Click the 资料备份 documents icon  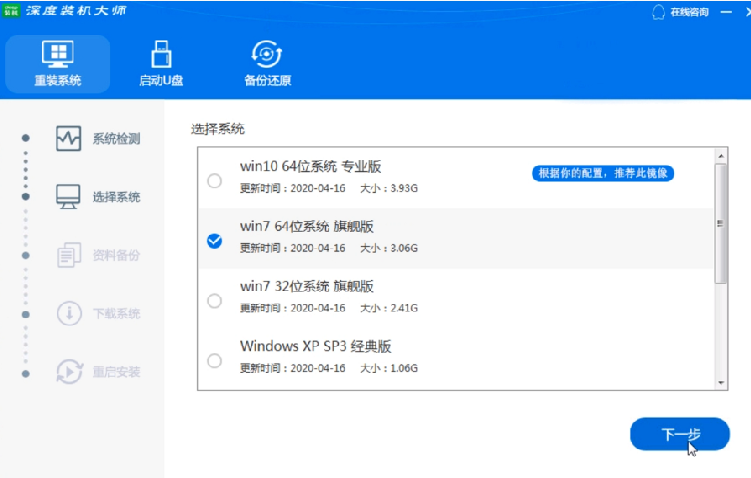point(68,255)
